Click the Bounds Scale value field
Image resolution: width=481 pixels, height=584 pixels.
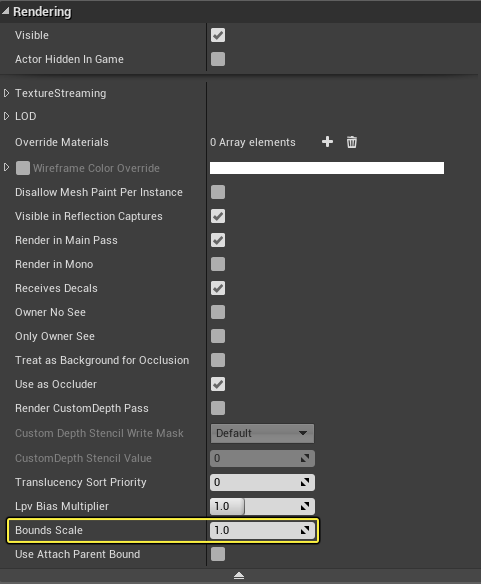coord(262,530)
